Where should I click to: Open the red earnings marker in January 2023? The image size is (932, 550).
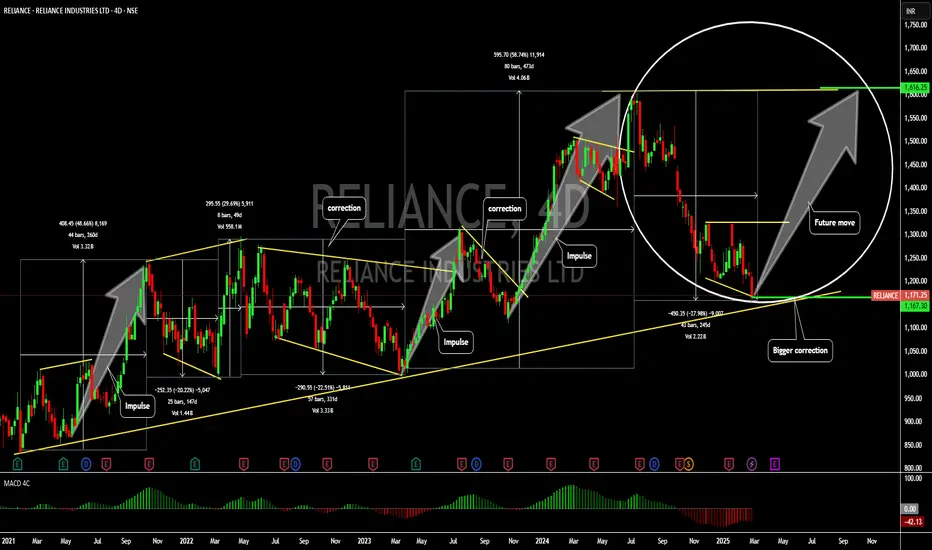click(373, 464)
